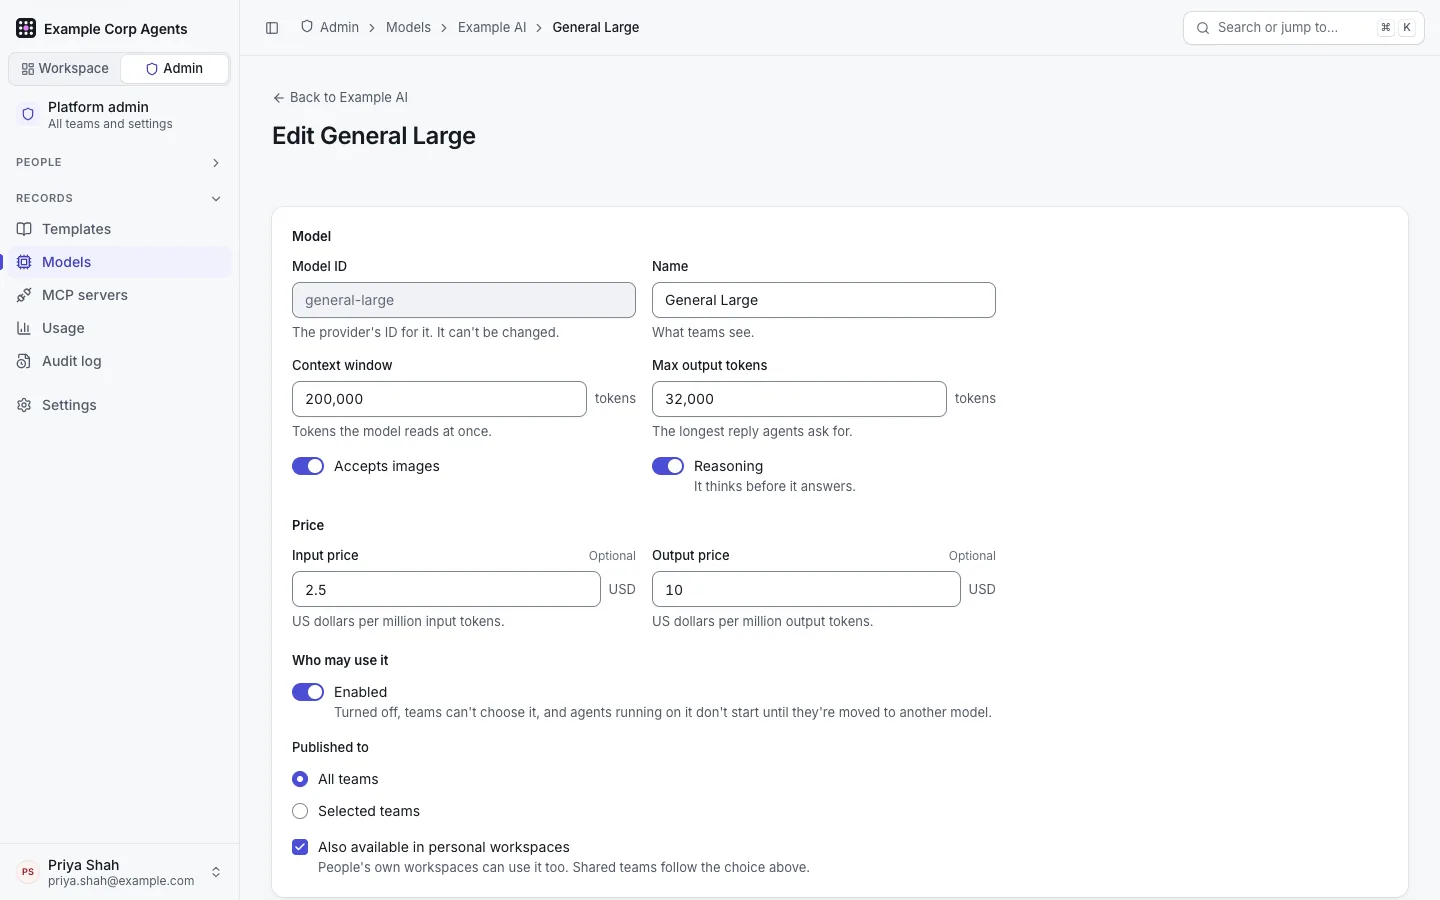Click the Name input field
Viewport: 1440px width, 900px height.
pos(824,300)
